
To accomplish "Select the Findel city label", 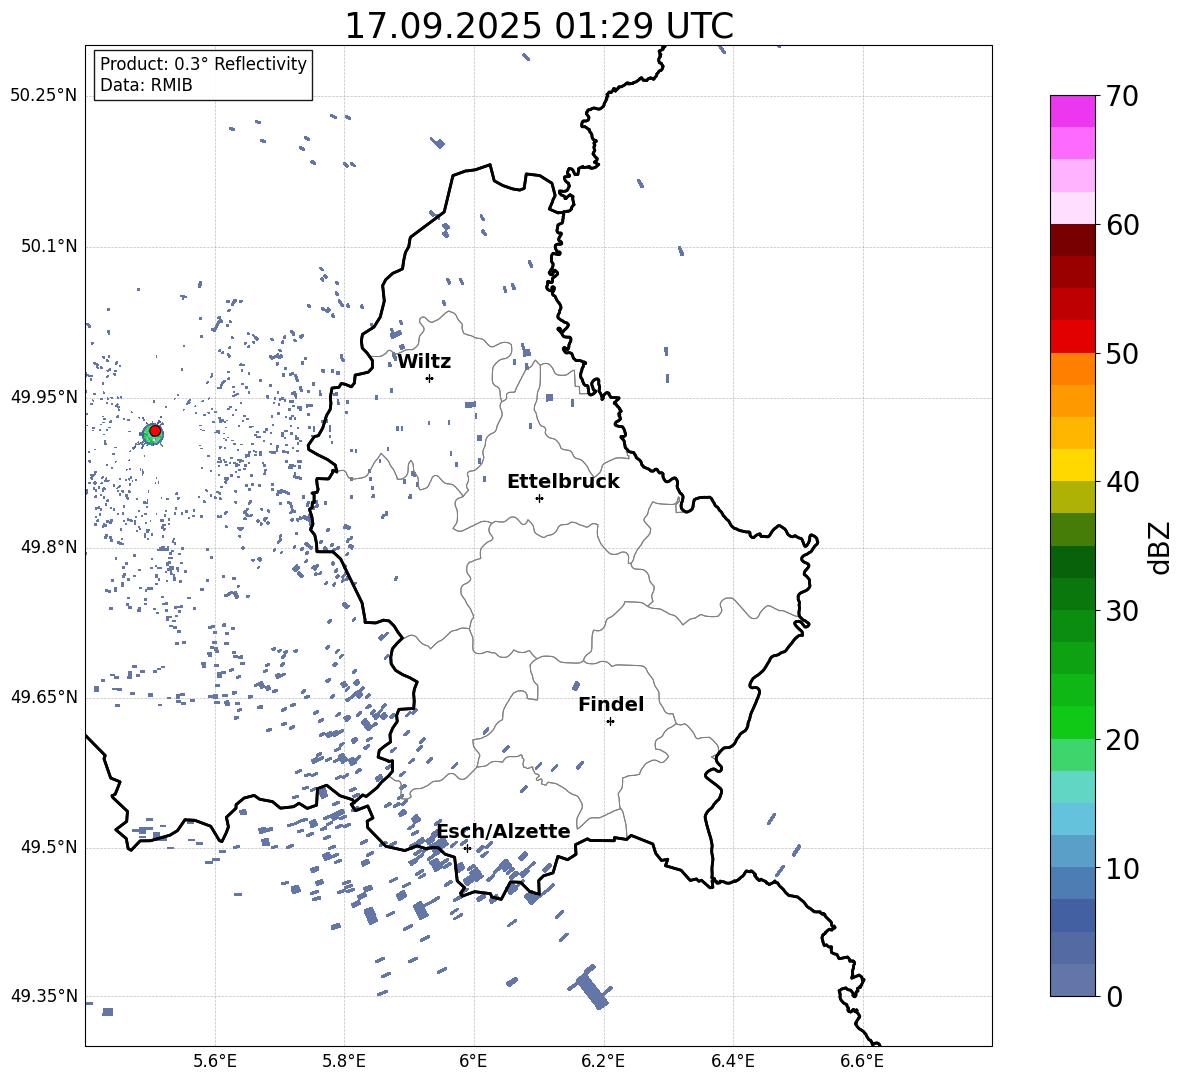I will [611, 704].
